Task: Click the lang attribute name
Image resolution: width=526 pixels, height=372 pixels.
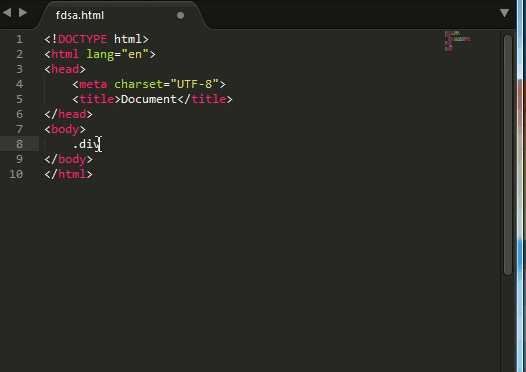Action: (100, 54)
